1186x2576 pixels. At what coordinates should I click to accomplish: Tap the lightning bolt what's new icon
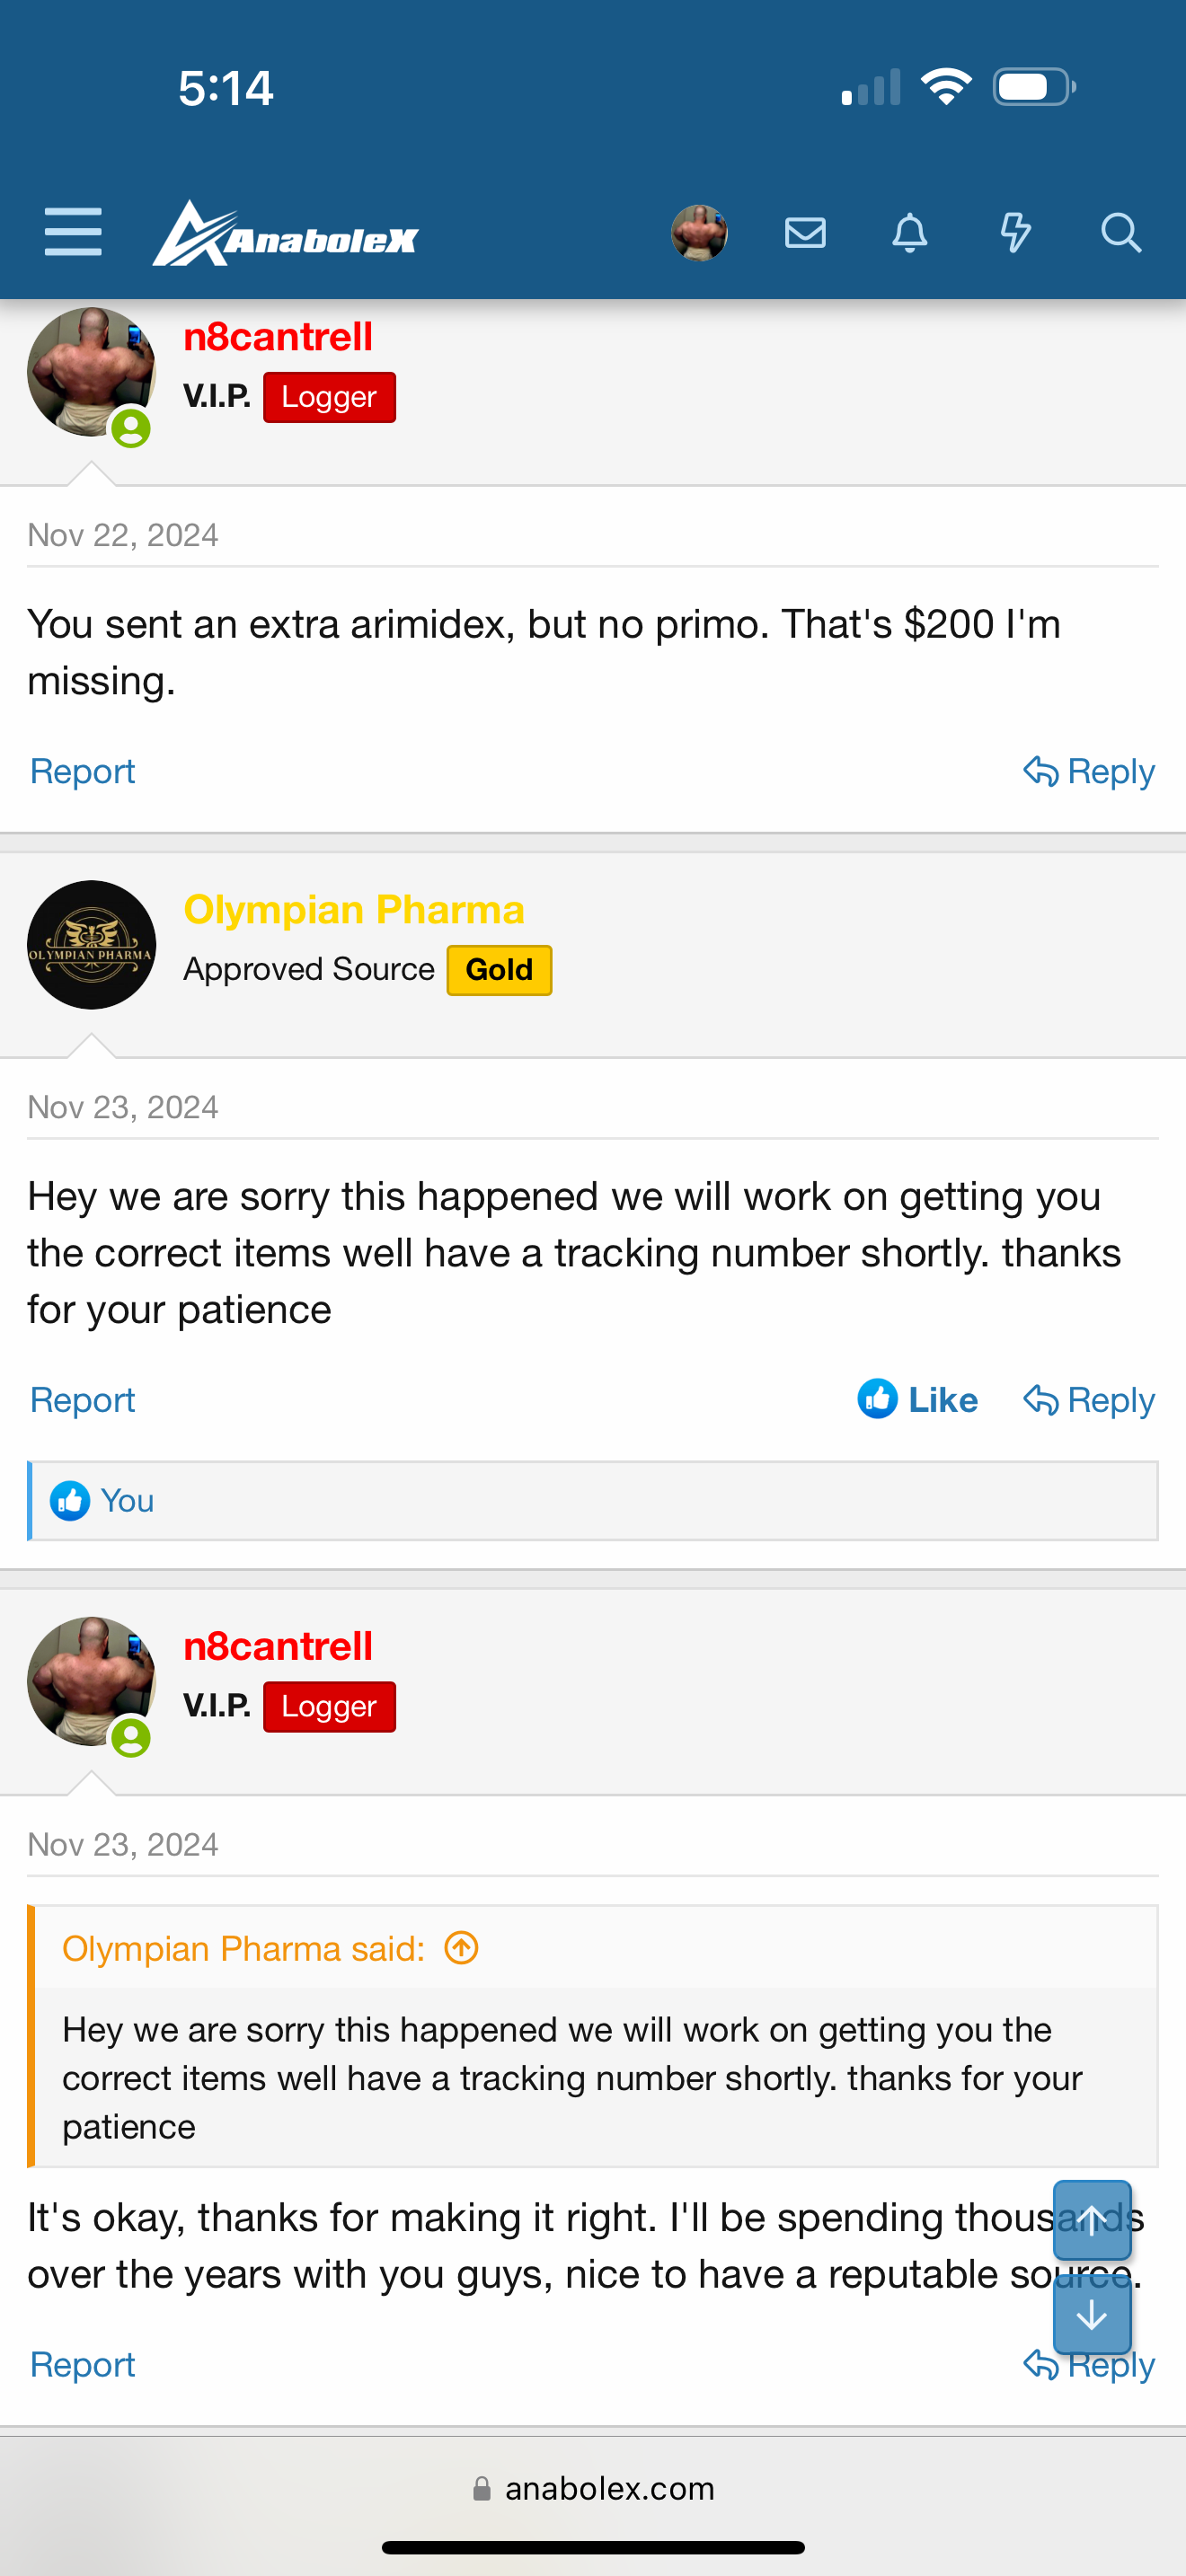pos(1015,233)
